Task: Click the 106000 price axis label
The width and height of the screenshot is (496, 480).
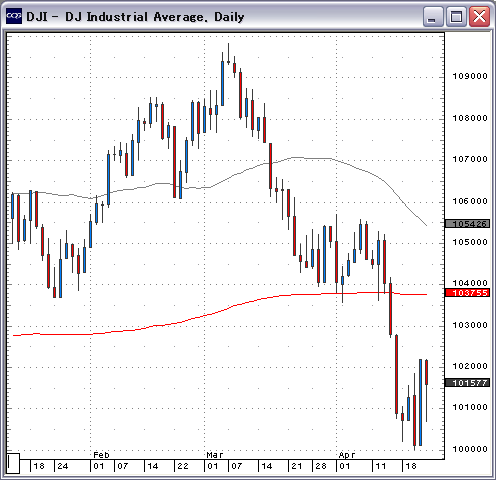Action: [470, 201]
